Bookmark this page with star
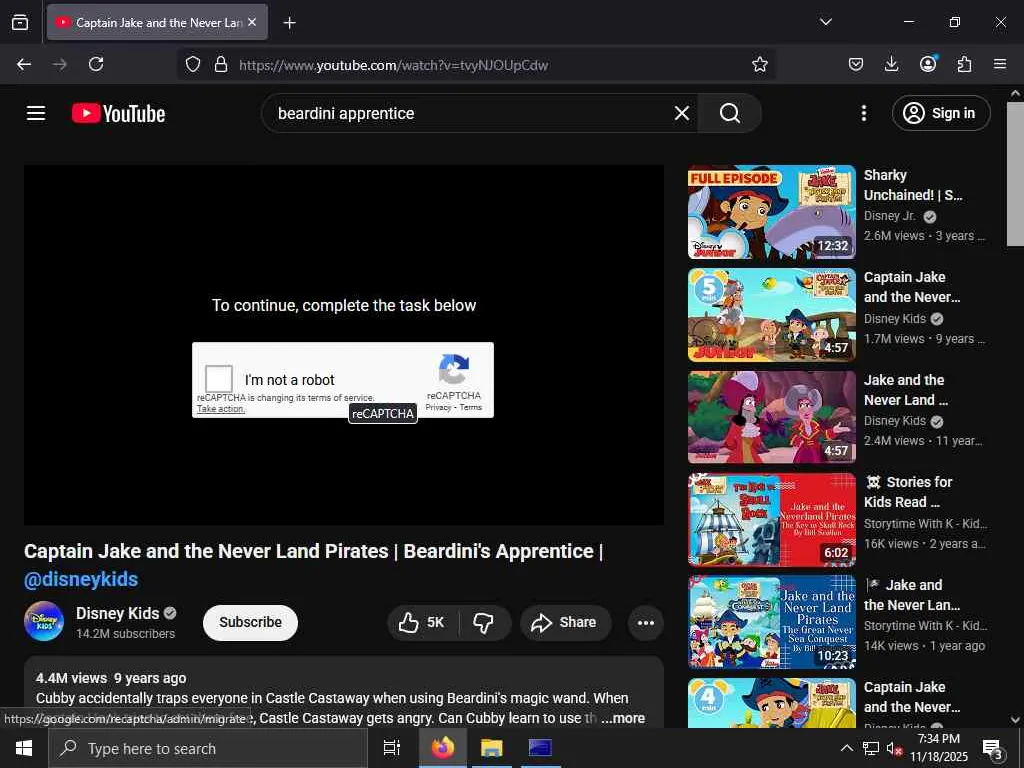Viewport: 1024px width, 768px height. click(759, 64)
